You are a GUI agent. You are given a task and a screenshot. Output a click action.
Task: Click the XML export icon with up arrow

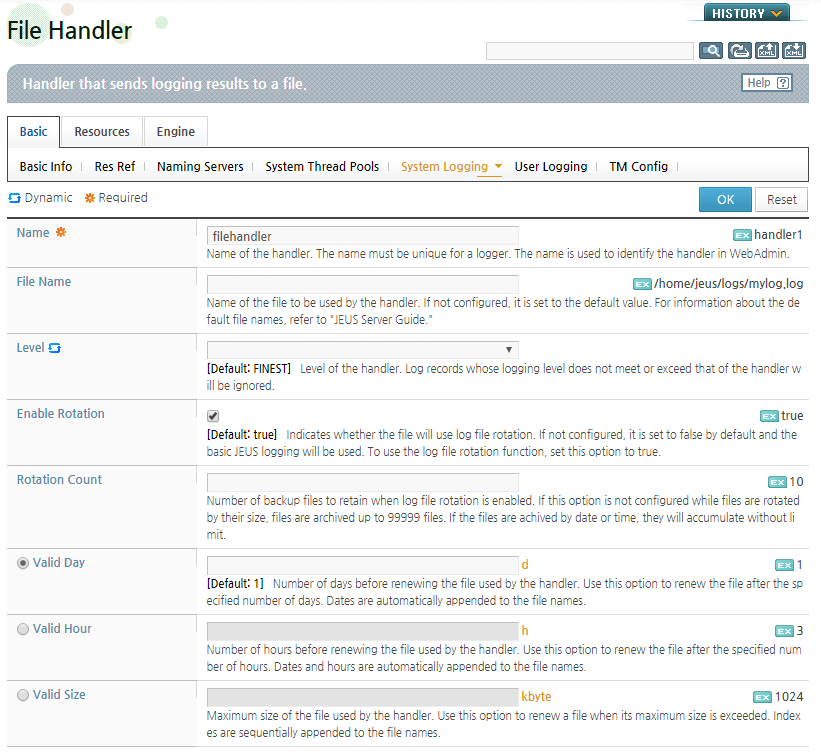point(767,51)
